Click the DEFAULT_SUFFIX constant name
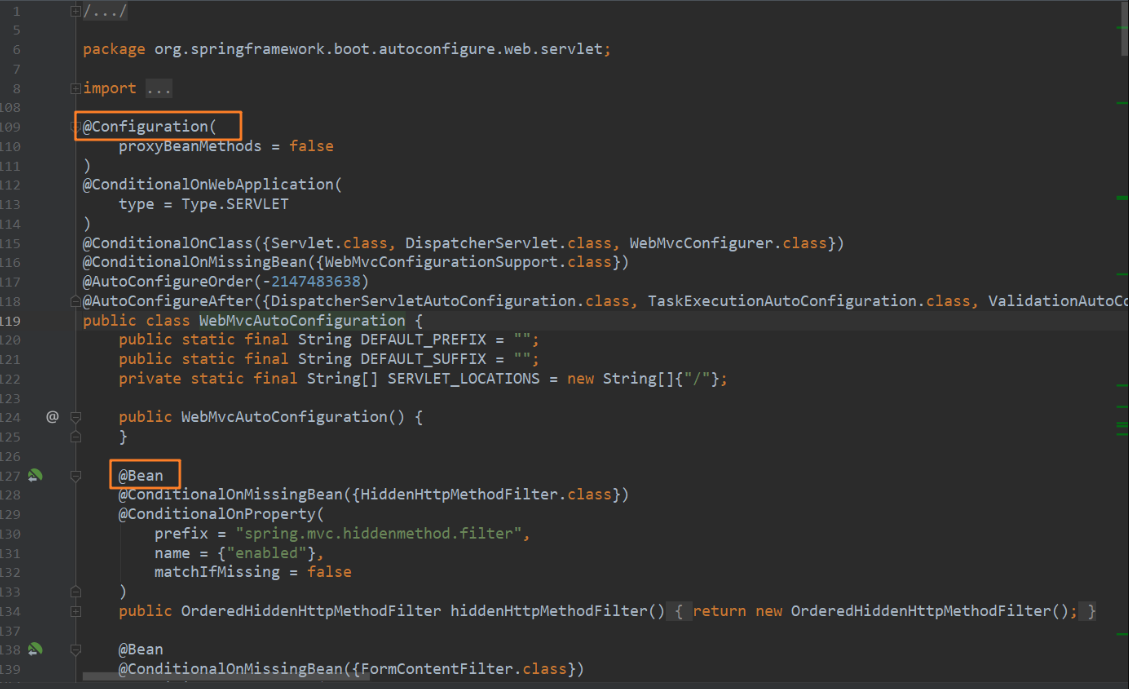The height and width of the screenshot is (689, 1129). point(423,359)
